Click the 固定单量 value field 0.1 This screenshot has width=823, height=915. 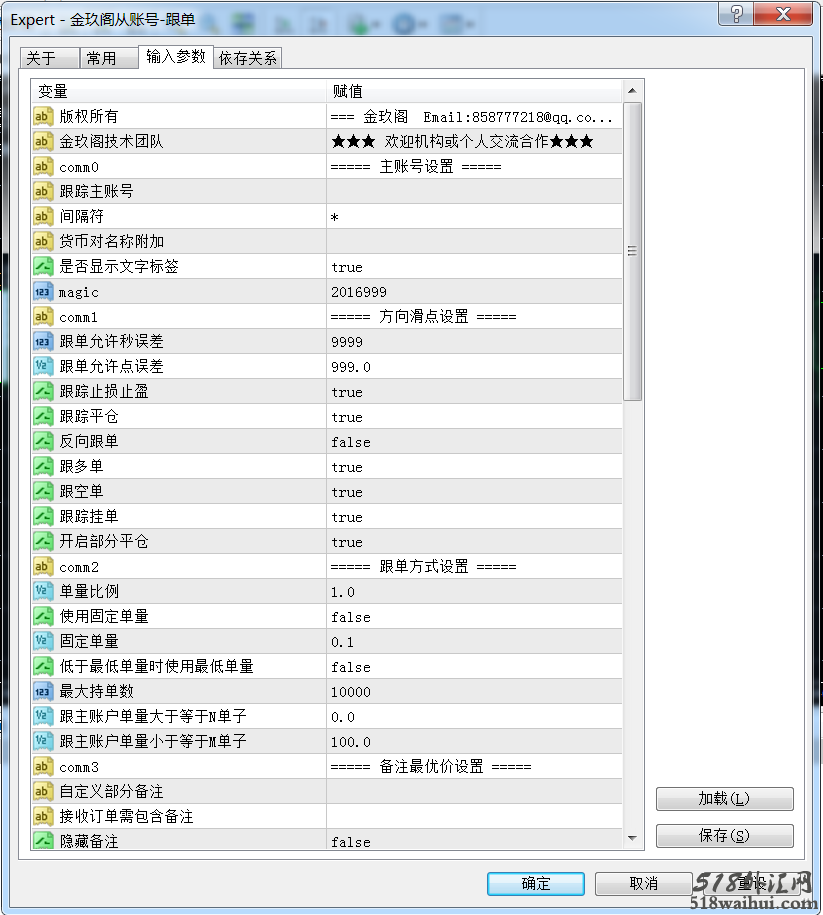coord(474,642)
